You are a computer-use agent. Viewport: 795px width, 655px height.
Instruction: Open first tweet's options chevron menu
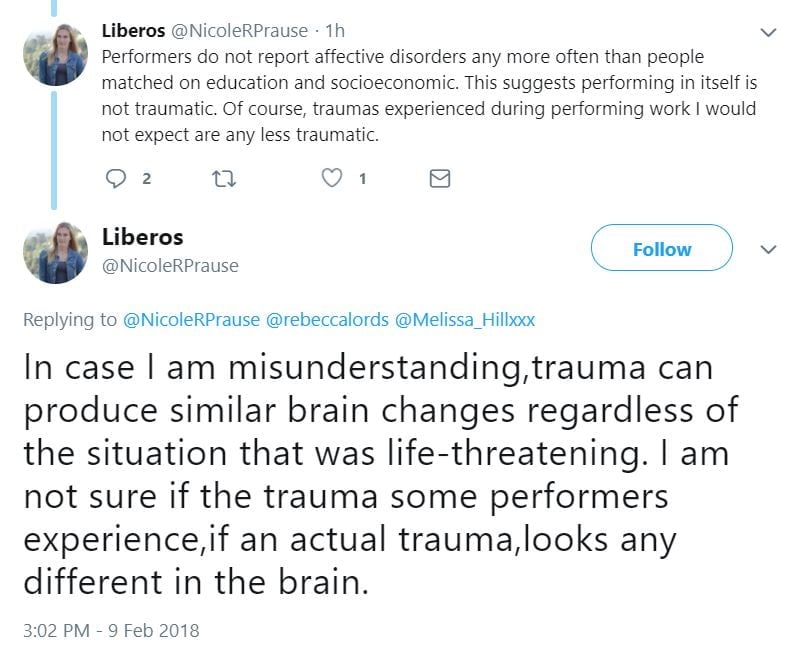[x=768, y=32]
